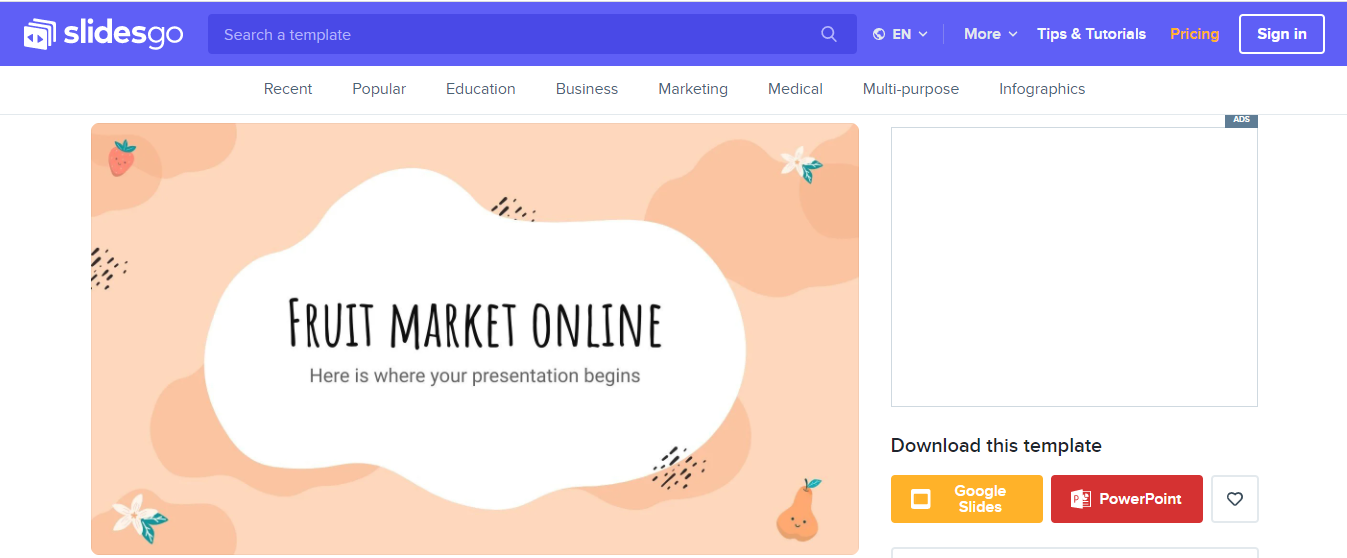Visit Tips & Tutorials page
The image size is (1347, 558).
click(1091, 34)
